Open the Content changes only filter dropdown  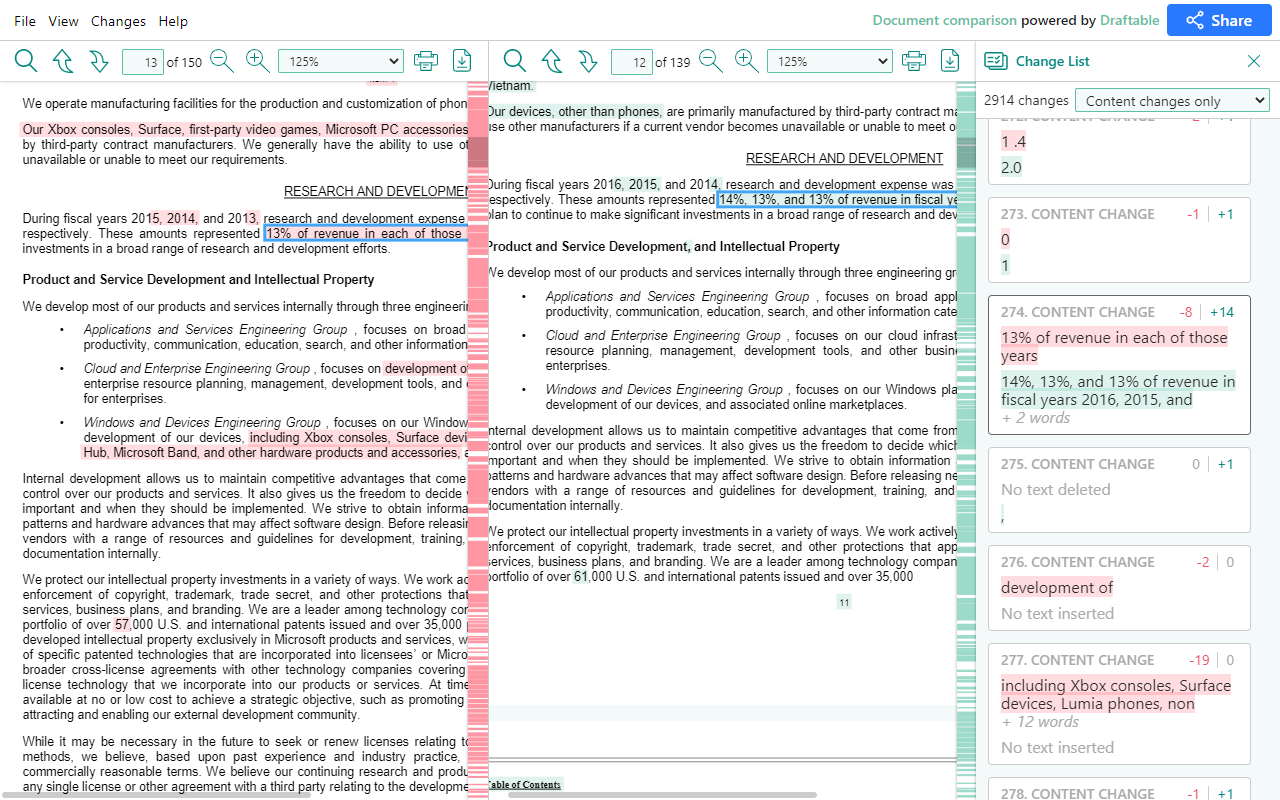point(1172,100)
